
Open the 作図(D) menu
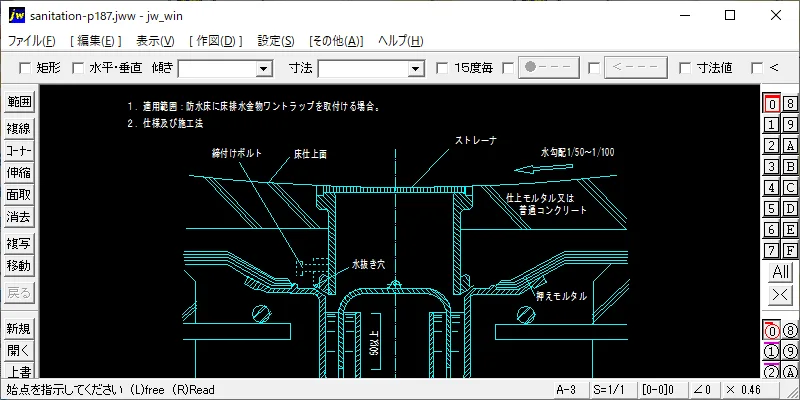[216, 41]
